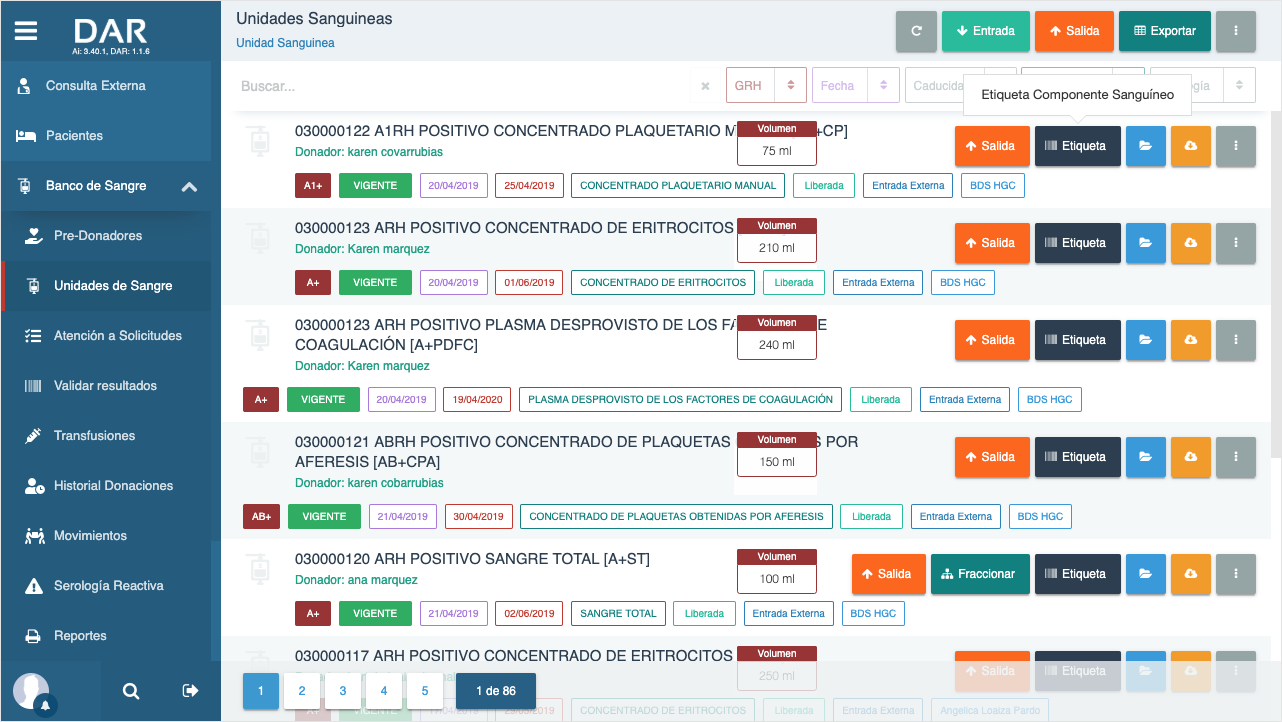Click cloud download icon for unit 030000122

1191,146
